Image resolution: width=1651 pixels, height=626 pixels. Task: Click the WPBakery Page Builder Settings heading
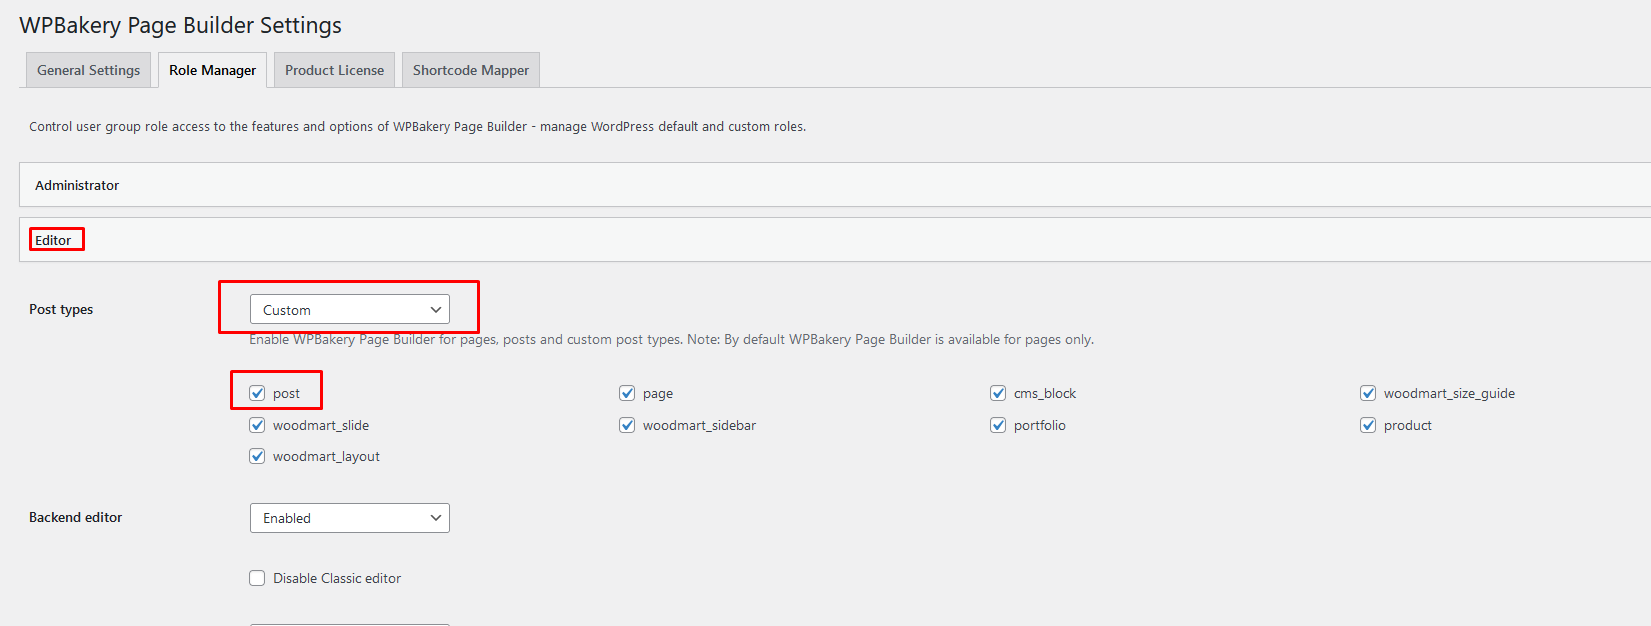(181, 26)
